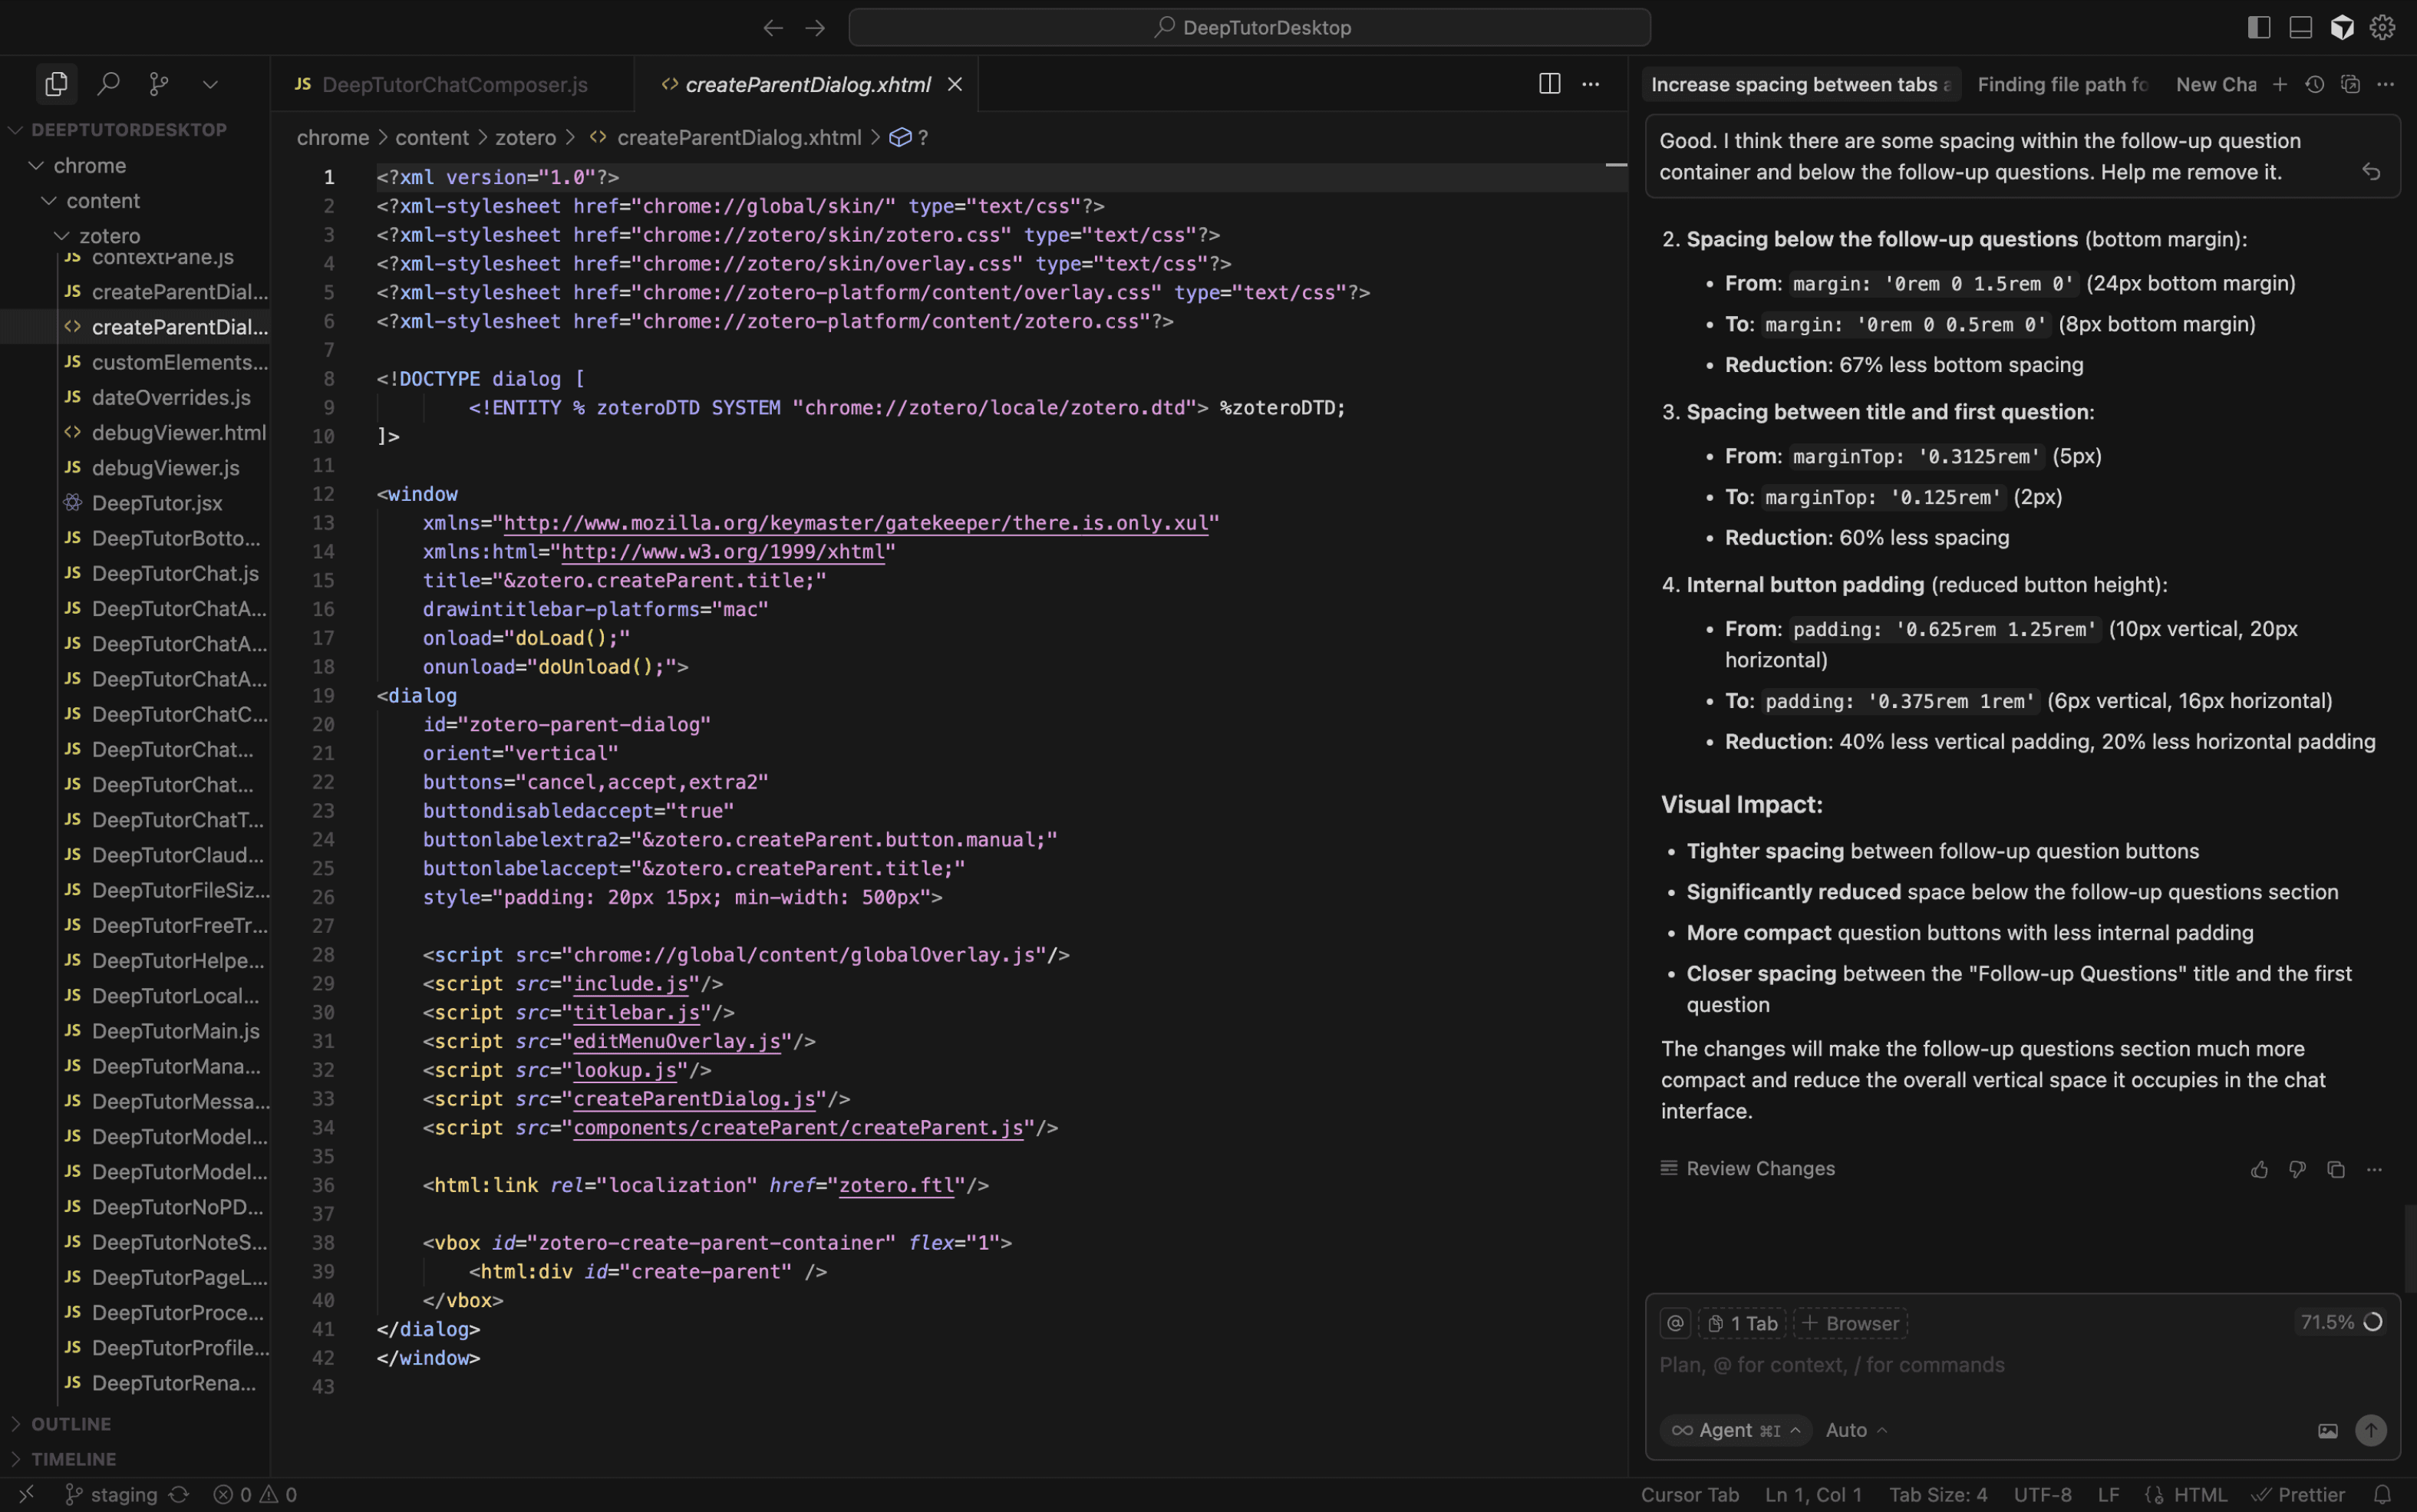Open the Source Control branch icon
This screenshot has width=2417, height=1512.
158,84
